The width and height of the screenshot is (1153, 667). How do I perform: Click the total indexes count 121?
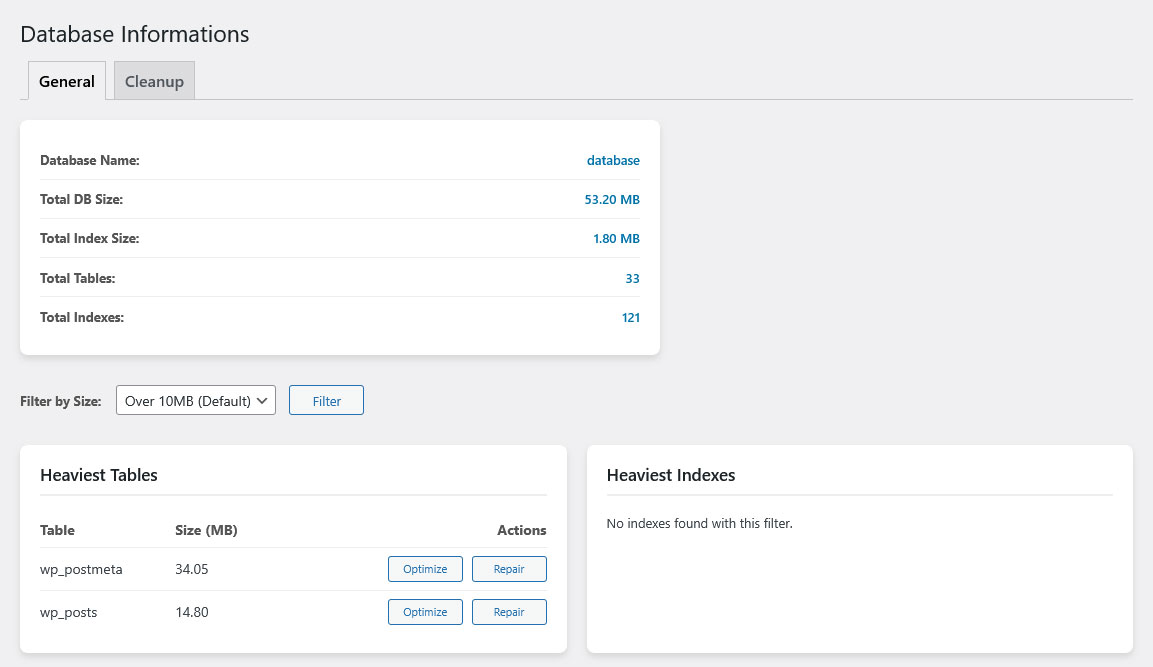click(630, 318)
